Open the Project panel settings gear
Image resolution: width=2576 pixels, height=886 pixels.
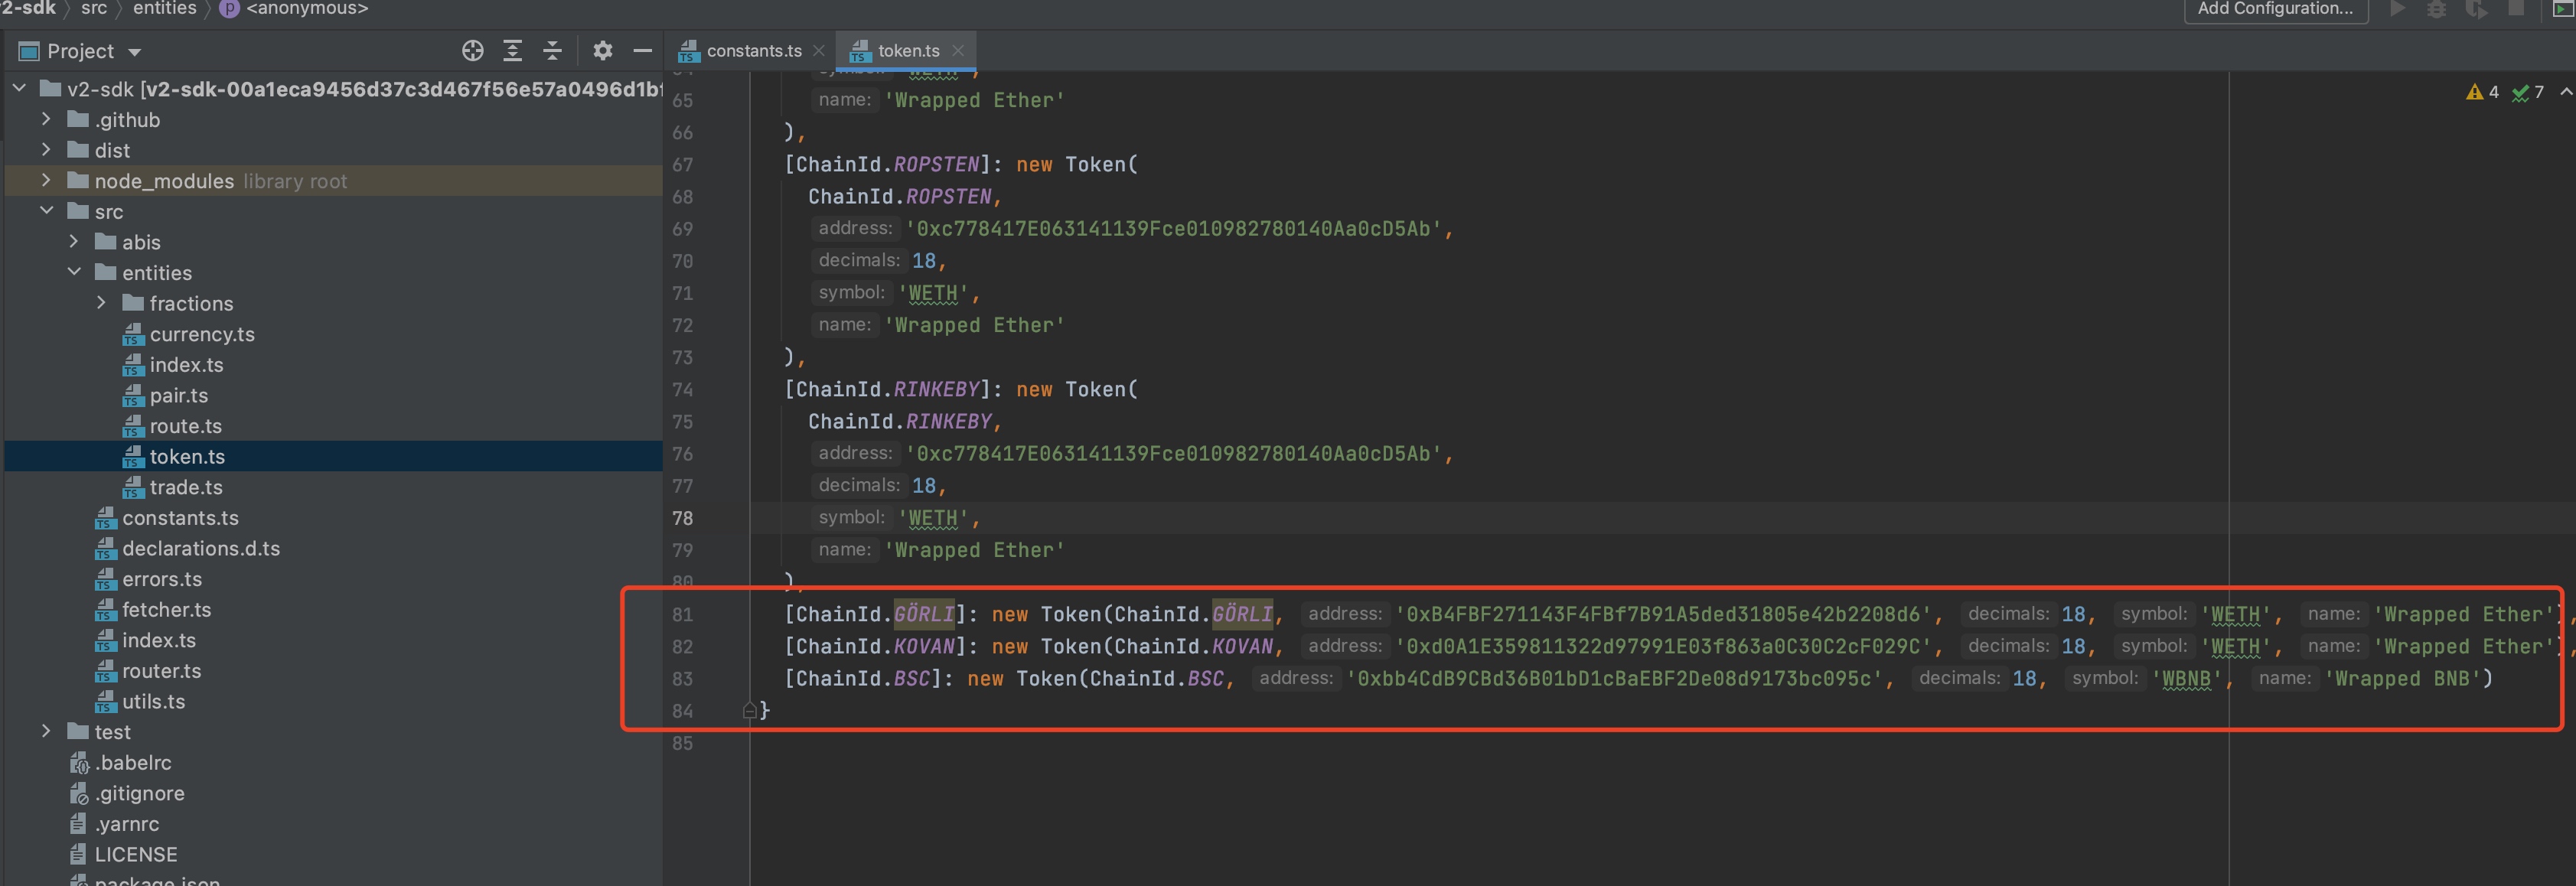602,51
